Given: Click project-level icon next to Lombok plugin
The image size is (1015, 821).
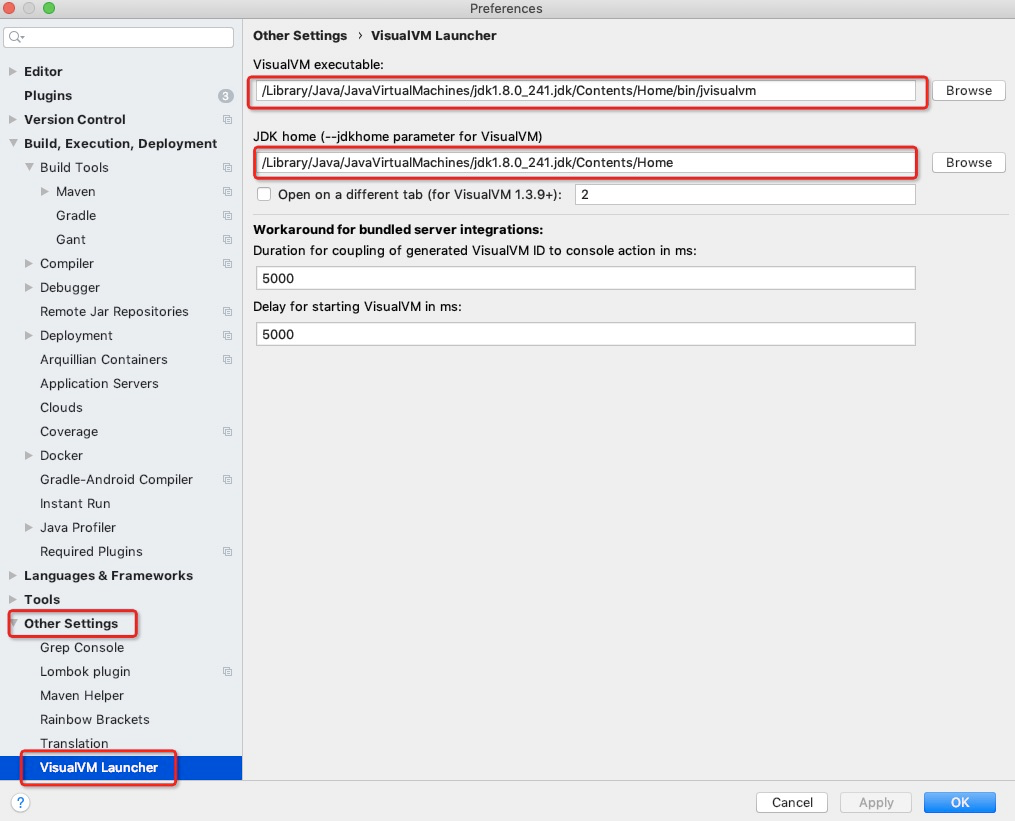Looking at the screenshot, I should click(227, 671).
